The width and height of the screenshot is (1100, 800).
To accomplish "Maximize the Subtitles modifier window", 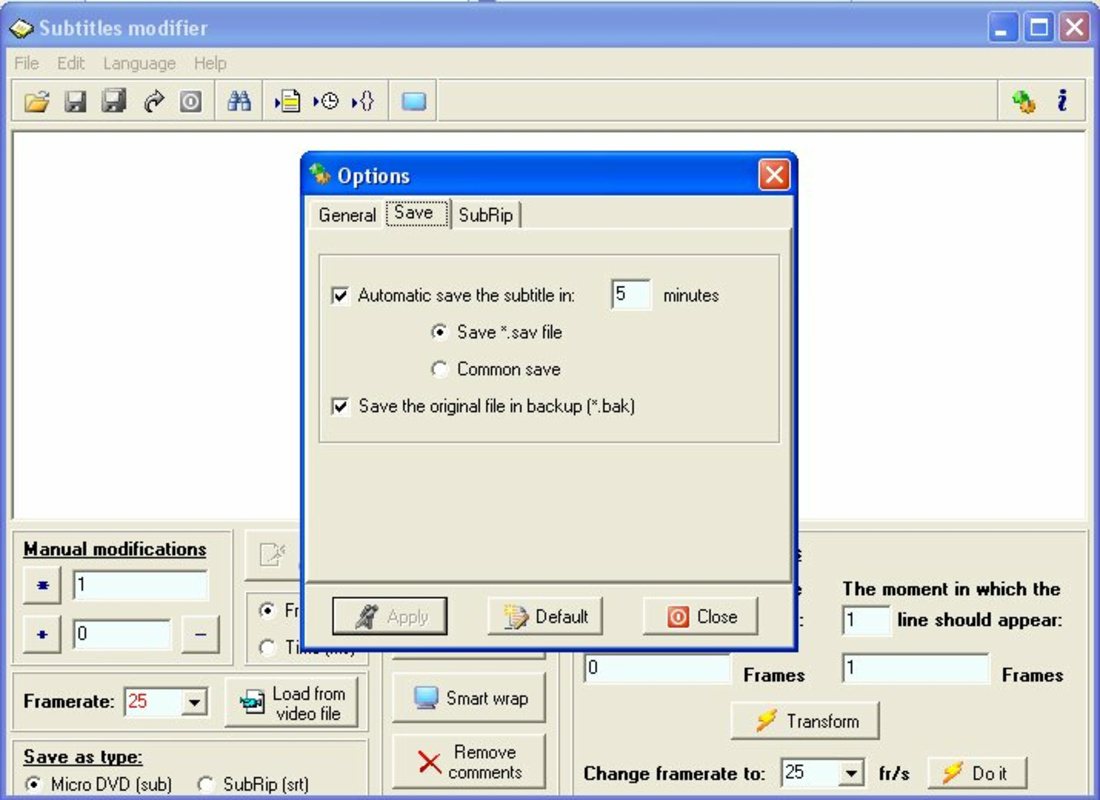I will pyautogui.click(x=1038, y=29).
